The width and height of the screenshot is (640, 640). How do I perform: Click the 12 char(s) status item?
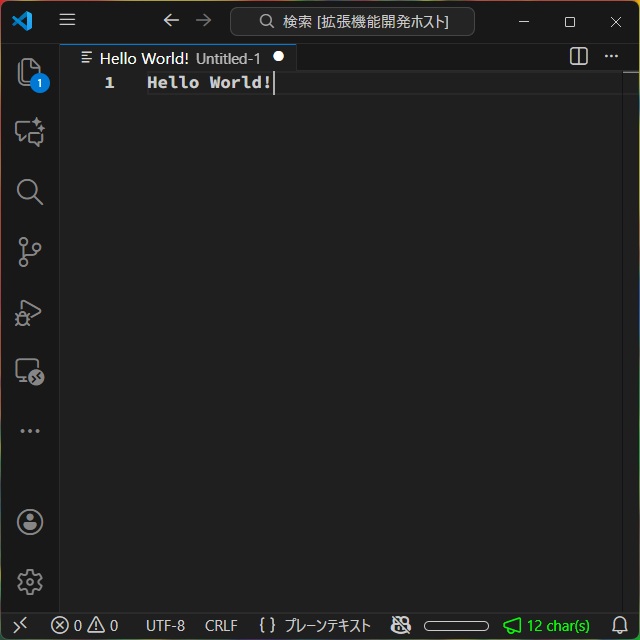coord(547,626)
